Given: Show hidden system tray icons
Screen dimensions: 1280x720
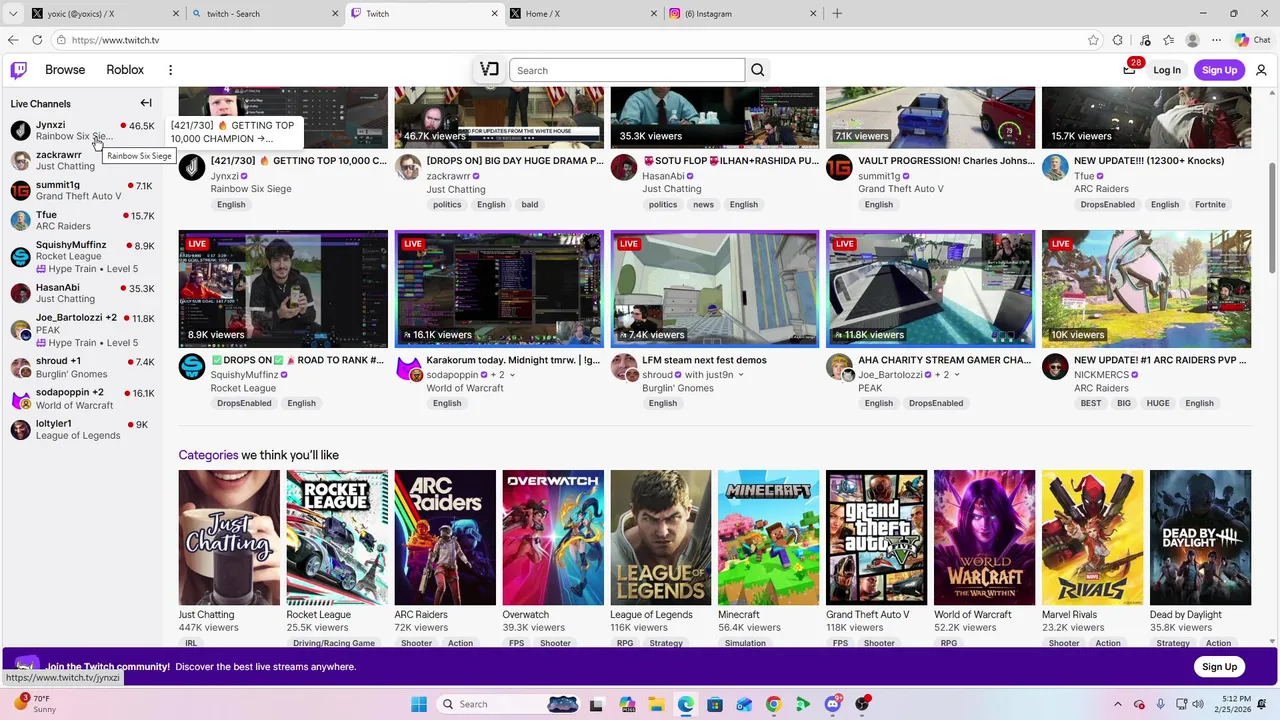Looking at the screenshot, I should pos(1118,704).
